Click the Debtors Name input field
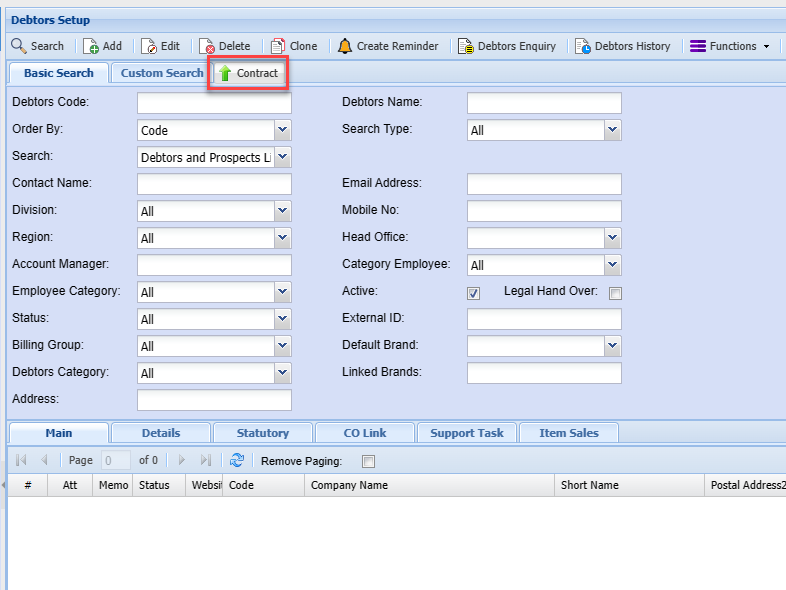This screenshot has height=590, width=786. [x=544, y=103]
